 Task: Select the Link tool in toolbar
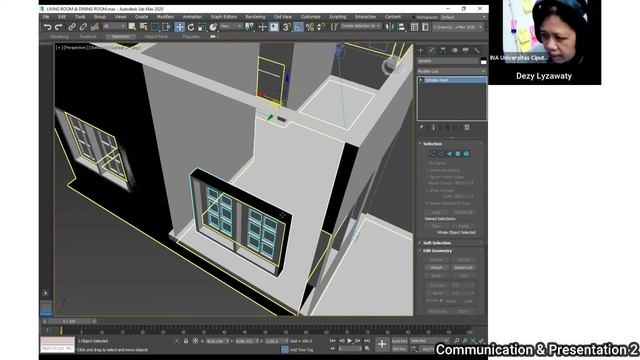pos(72,27)
